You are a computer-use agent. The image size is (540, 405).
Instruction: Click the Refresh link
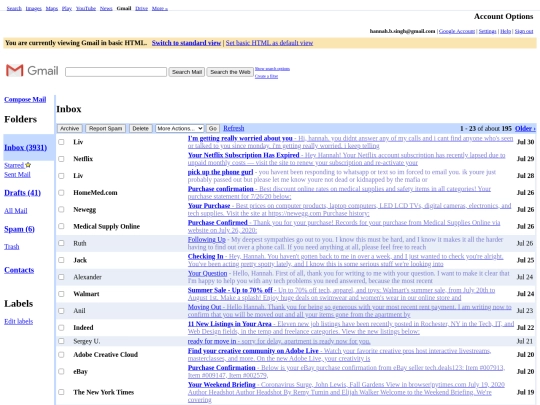coord(233,128)
